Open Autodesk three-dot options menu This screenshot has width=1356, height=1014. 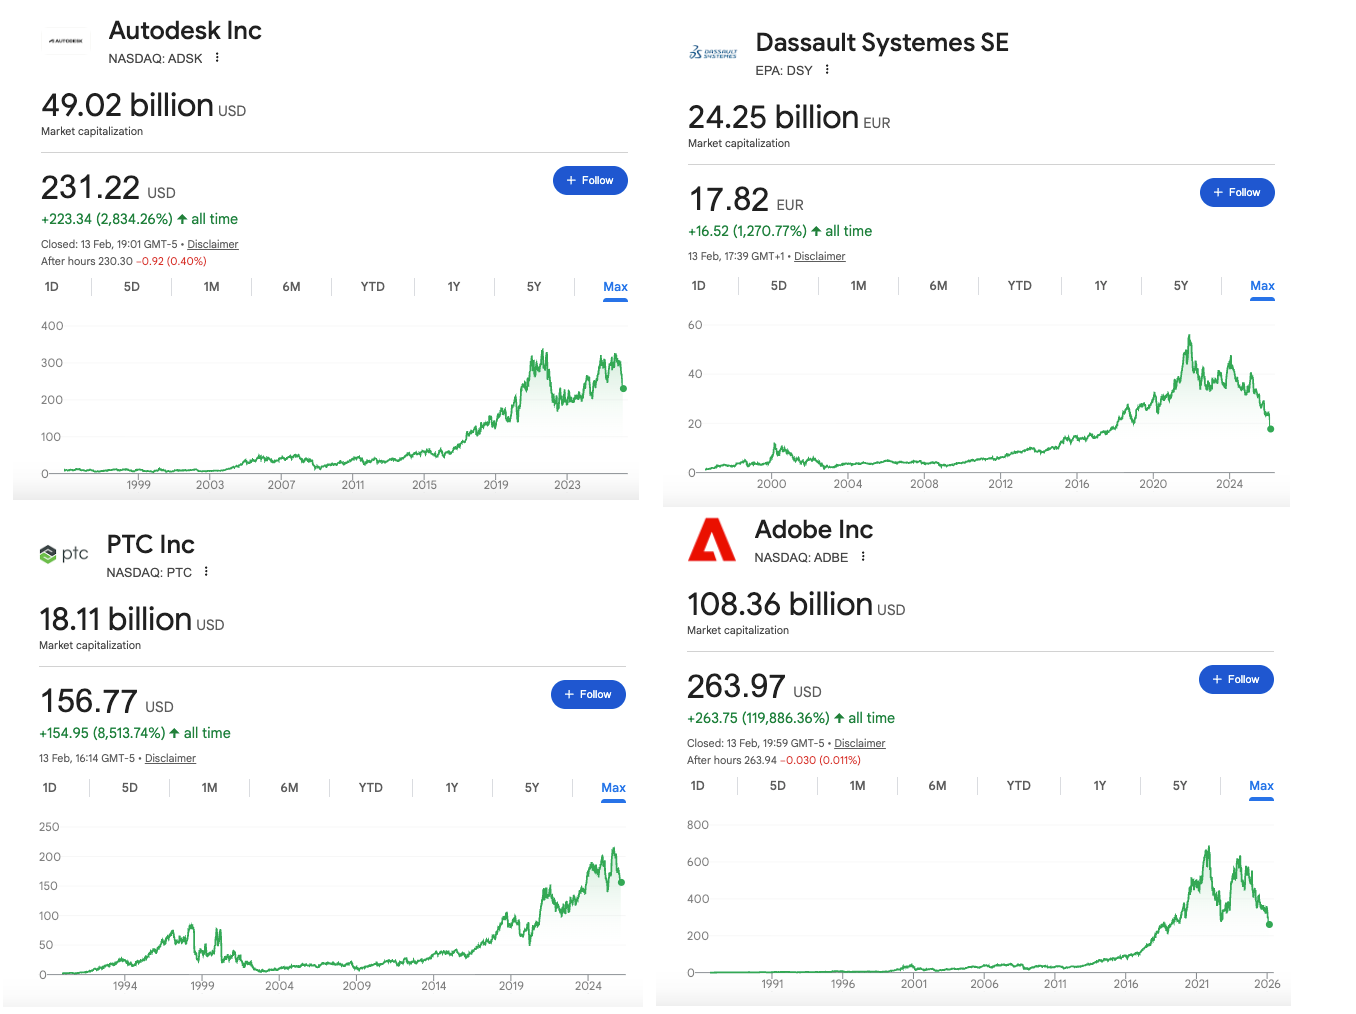pyautogui.click(x=217, y=58)
